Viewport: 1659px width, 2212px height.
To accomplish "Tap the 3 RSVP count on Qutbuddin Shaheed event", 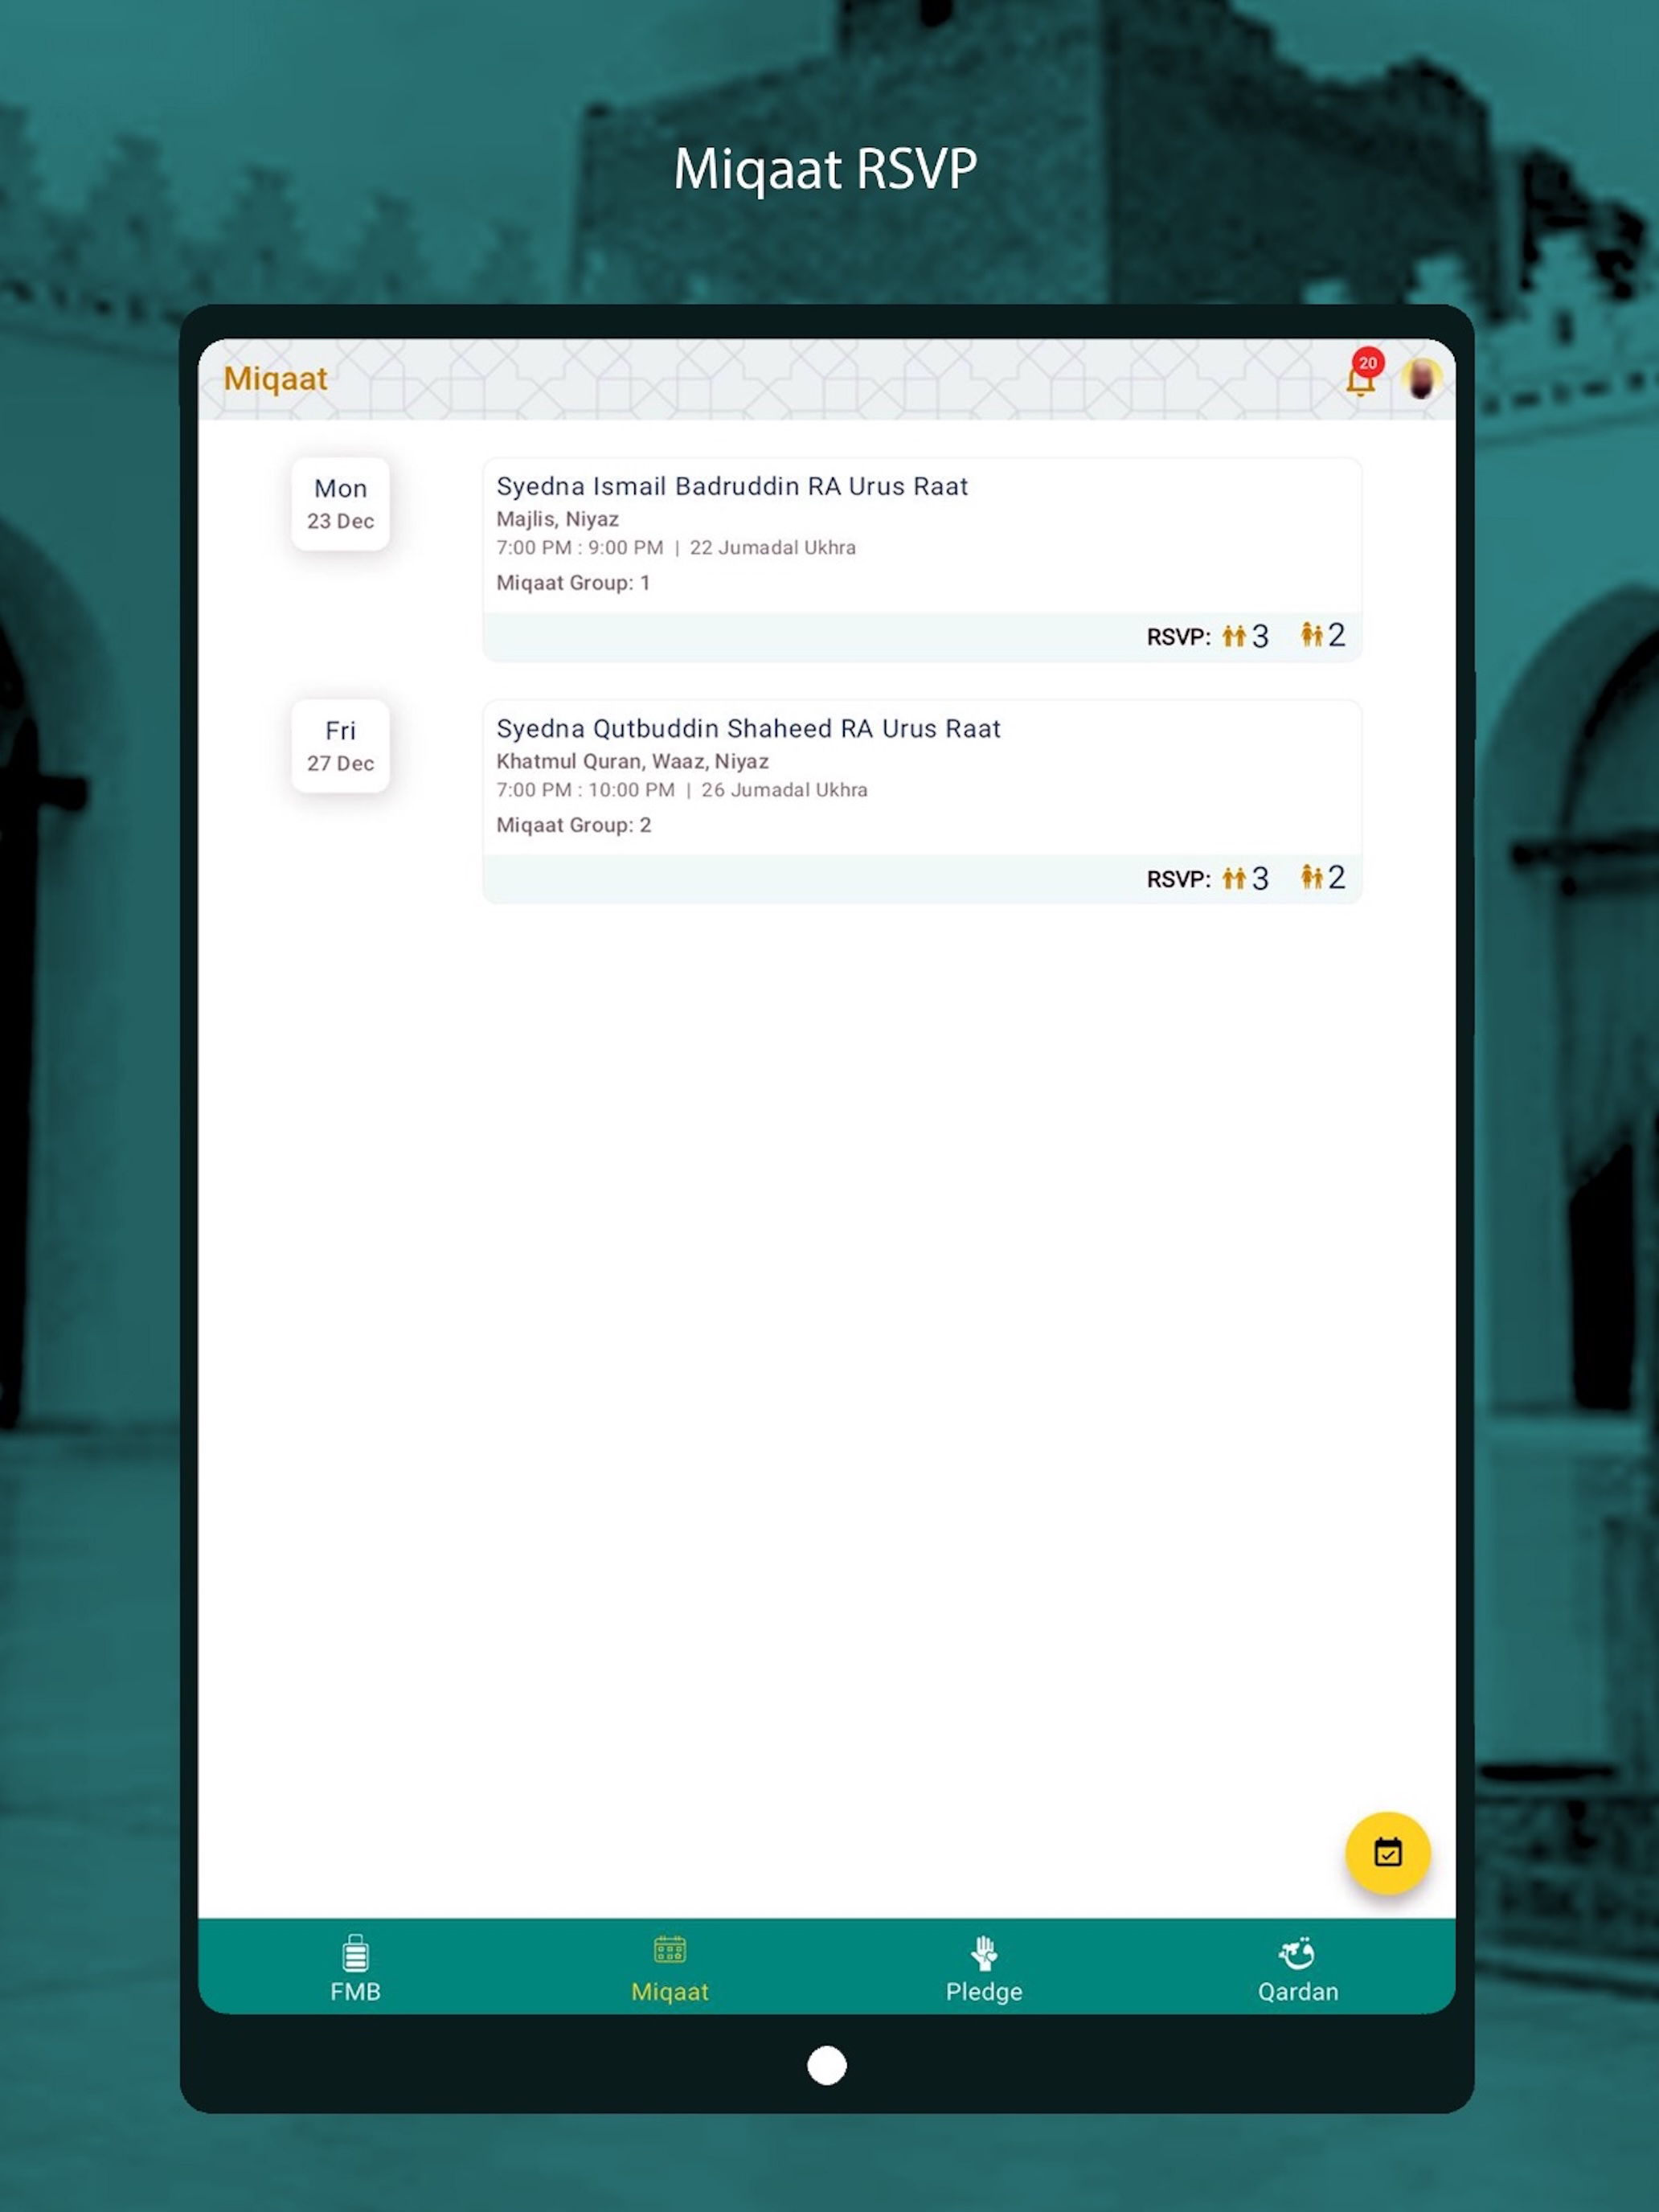I will (x=1246, y=878).
